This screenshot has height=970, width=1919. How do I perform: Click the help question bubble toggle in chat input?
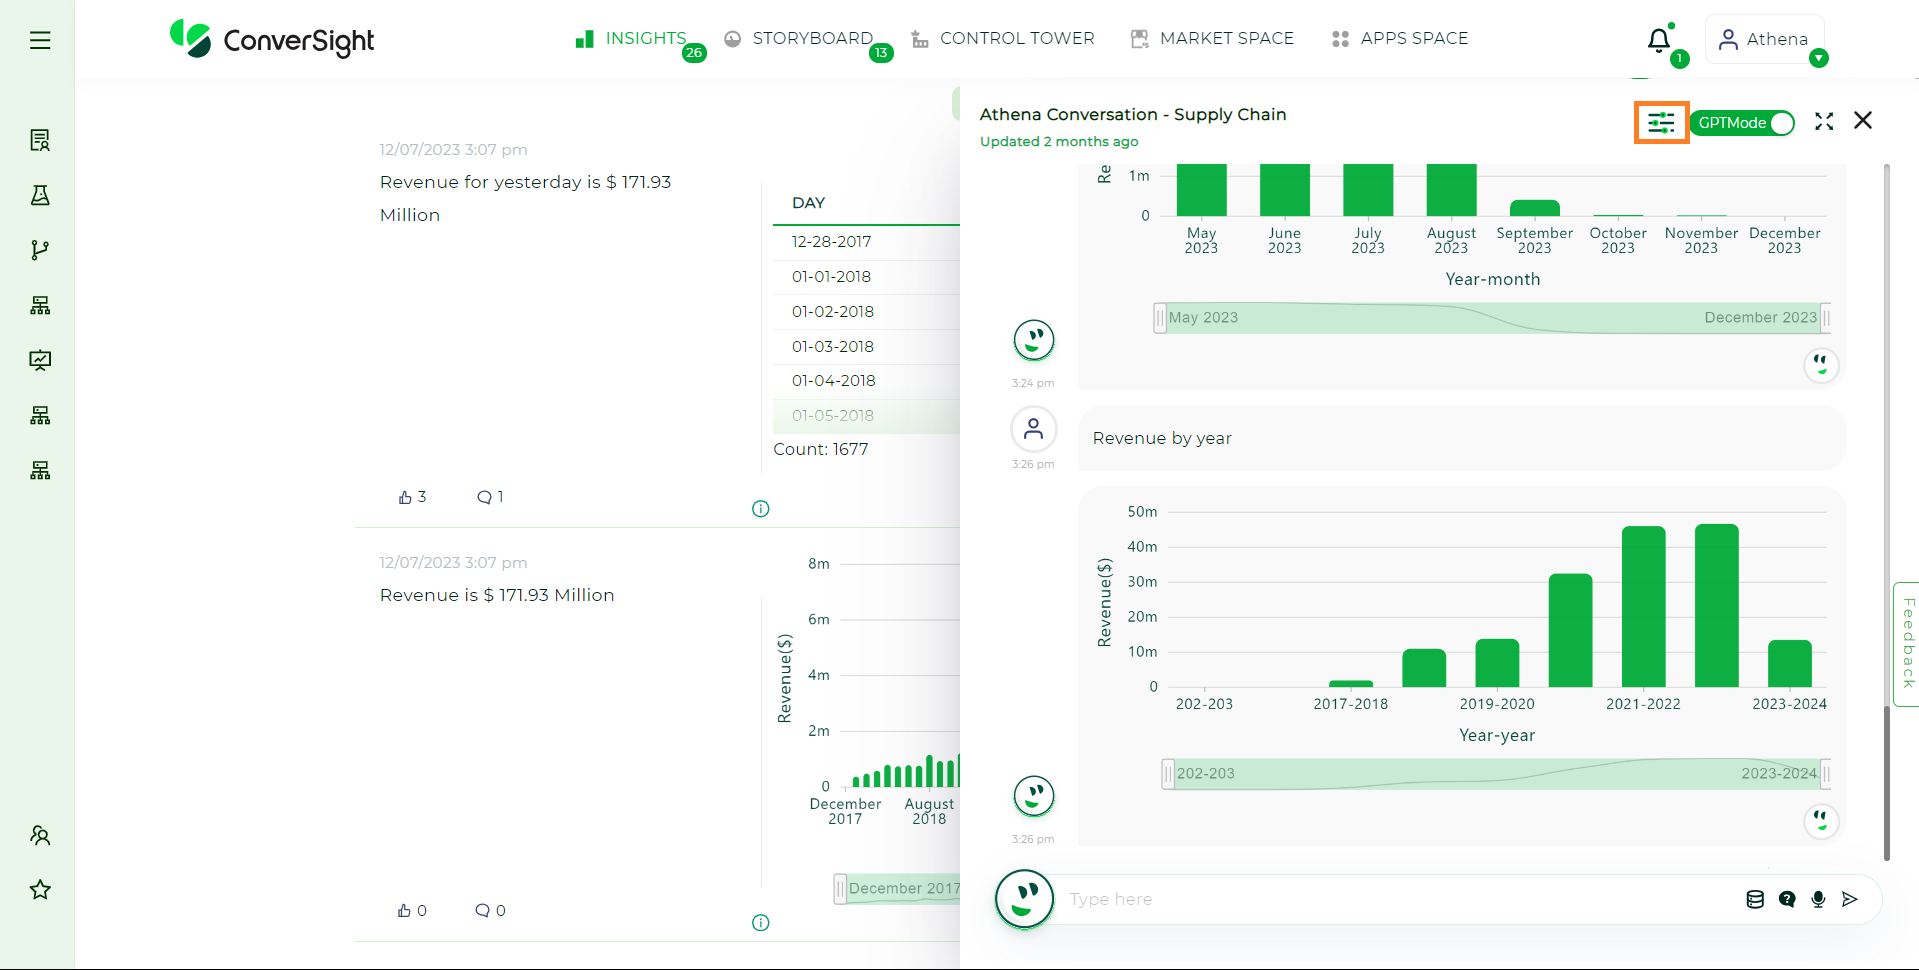pos(1786,899)
